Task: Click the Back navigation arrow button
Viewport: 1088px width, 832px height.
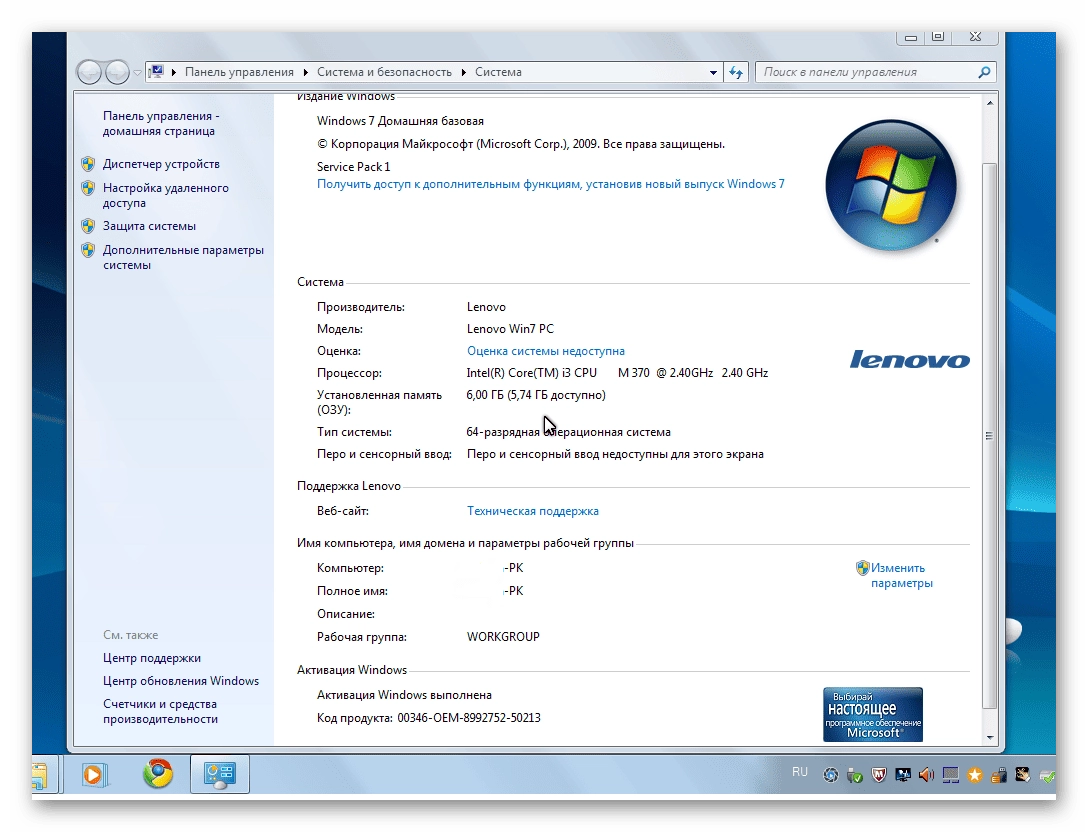Action: pyautogui.click(x=89, y=72)
